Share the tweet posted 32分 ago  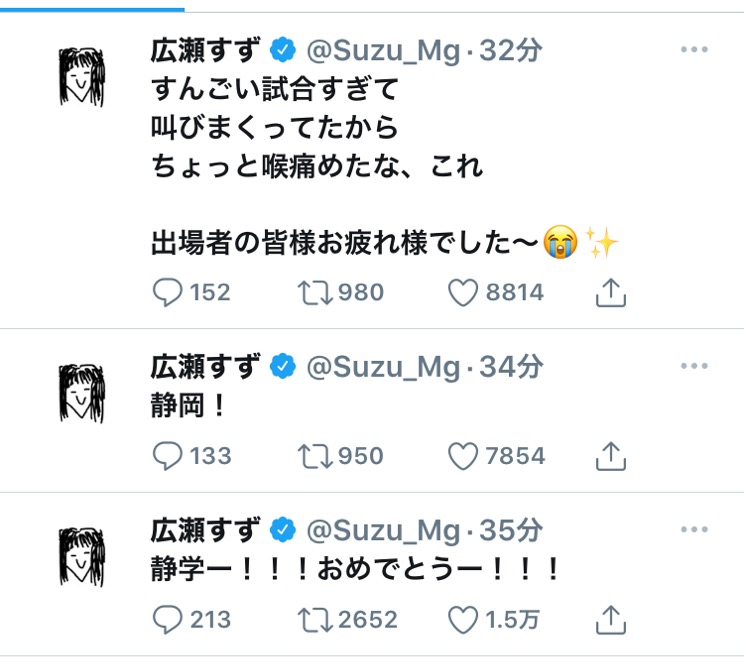[x=610, y=292]
